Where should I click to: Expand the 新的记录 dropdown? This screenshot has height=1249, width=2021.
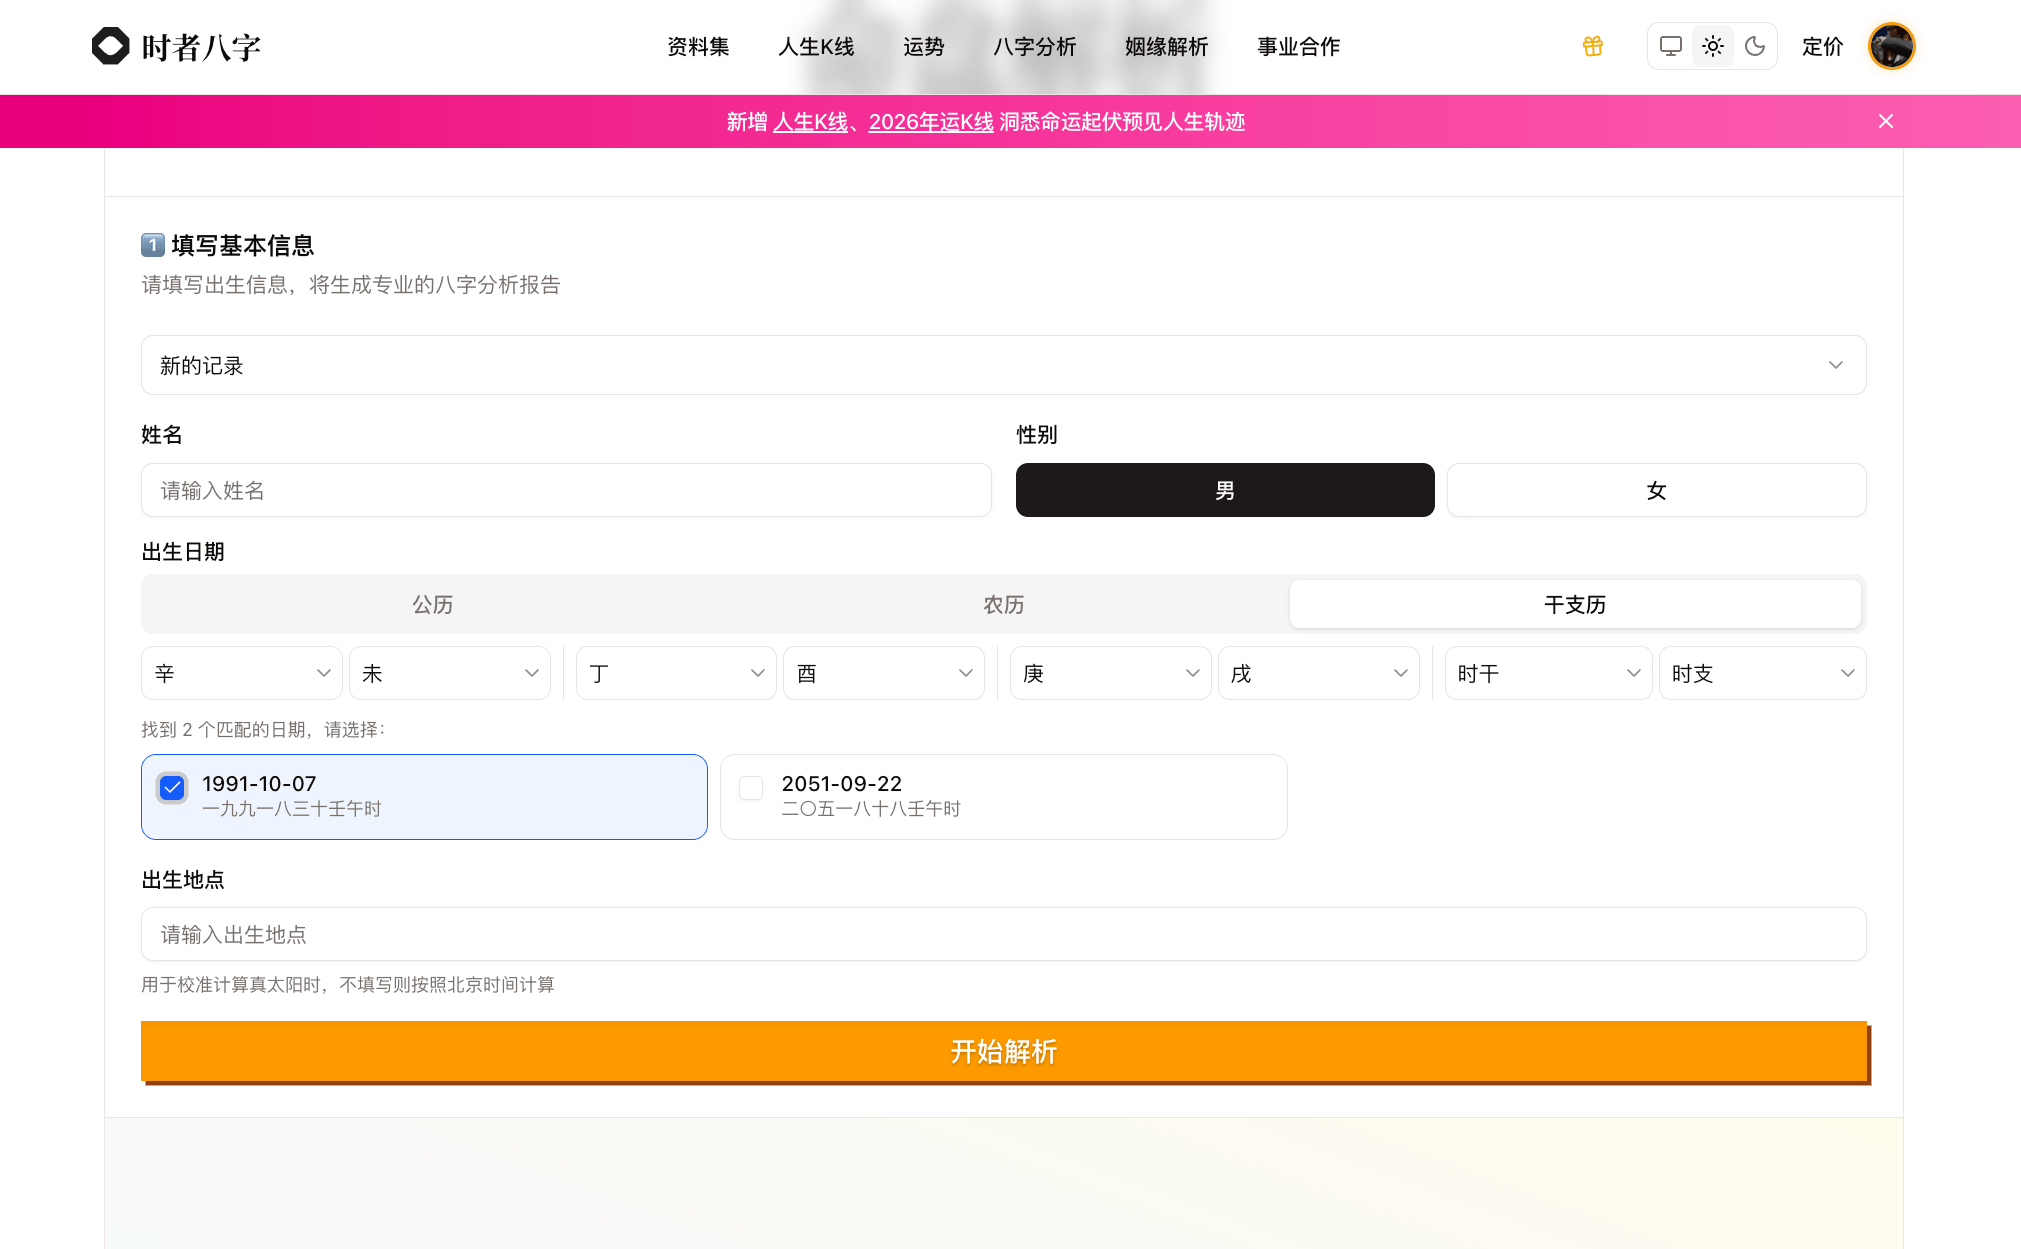1003,365
